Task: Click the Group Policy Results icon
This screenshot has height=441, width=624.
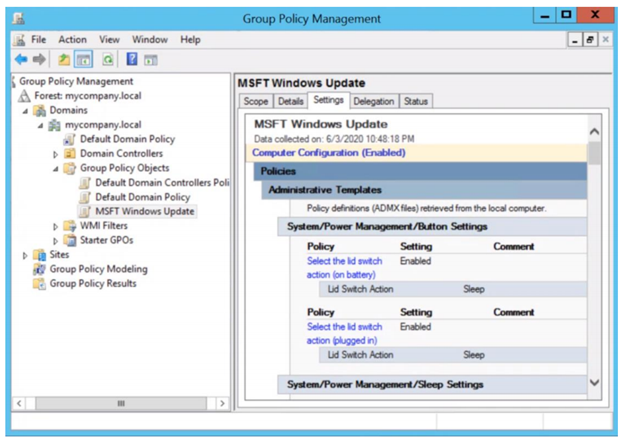Action: pyautogui.click(x=39, y=284)
